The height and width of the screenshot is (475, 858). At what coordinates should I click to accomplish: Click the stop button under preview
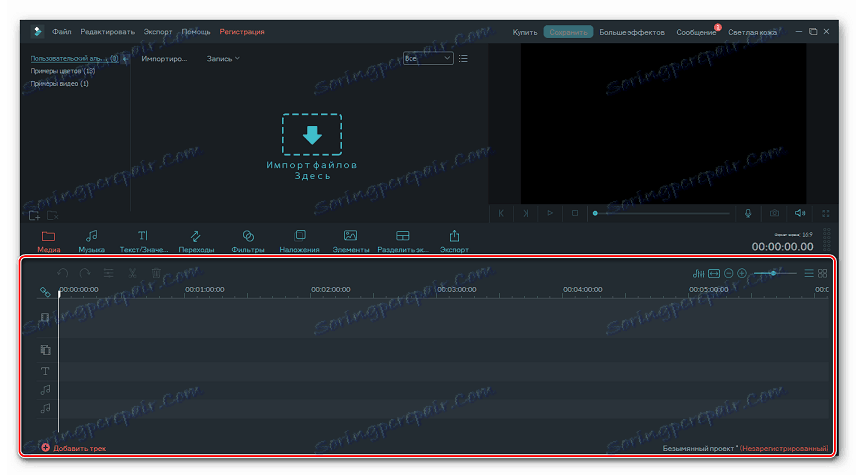pos(575,213)
